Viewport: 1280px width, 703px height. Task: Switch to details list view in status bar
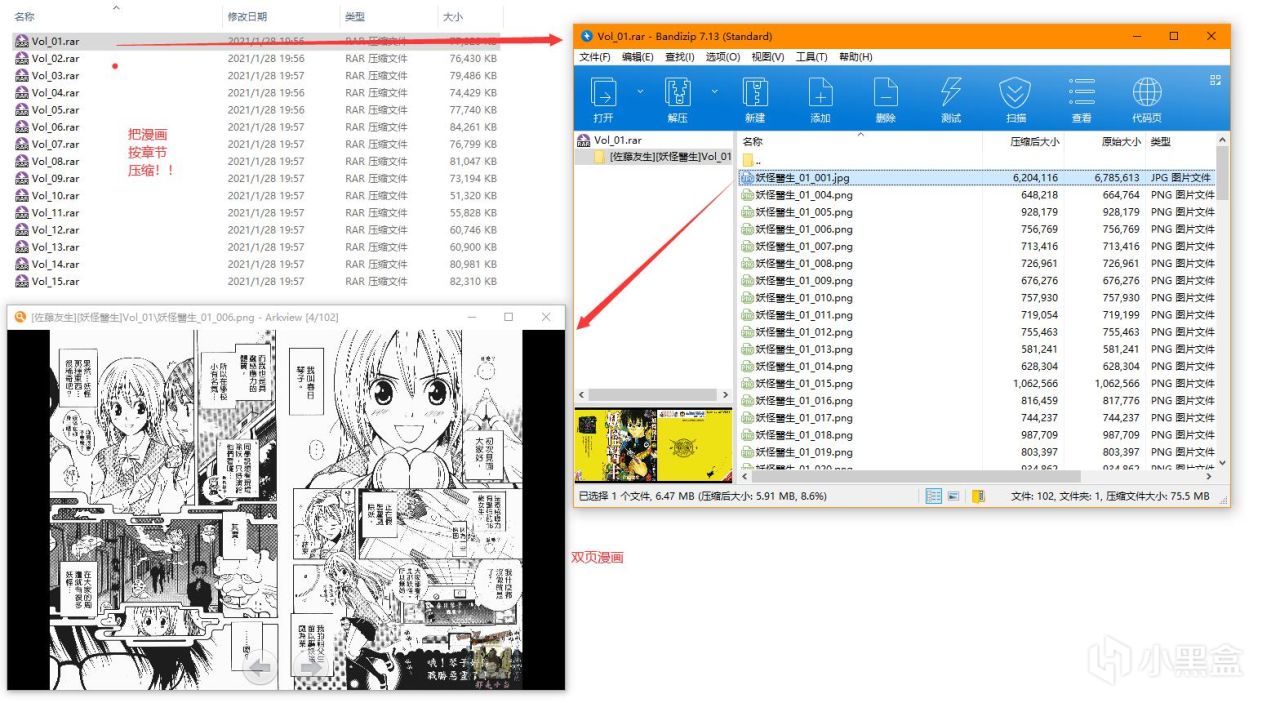click(933, 496)
